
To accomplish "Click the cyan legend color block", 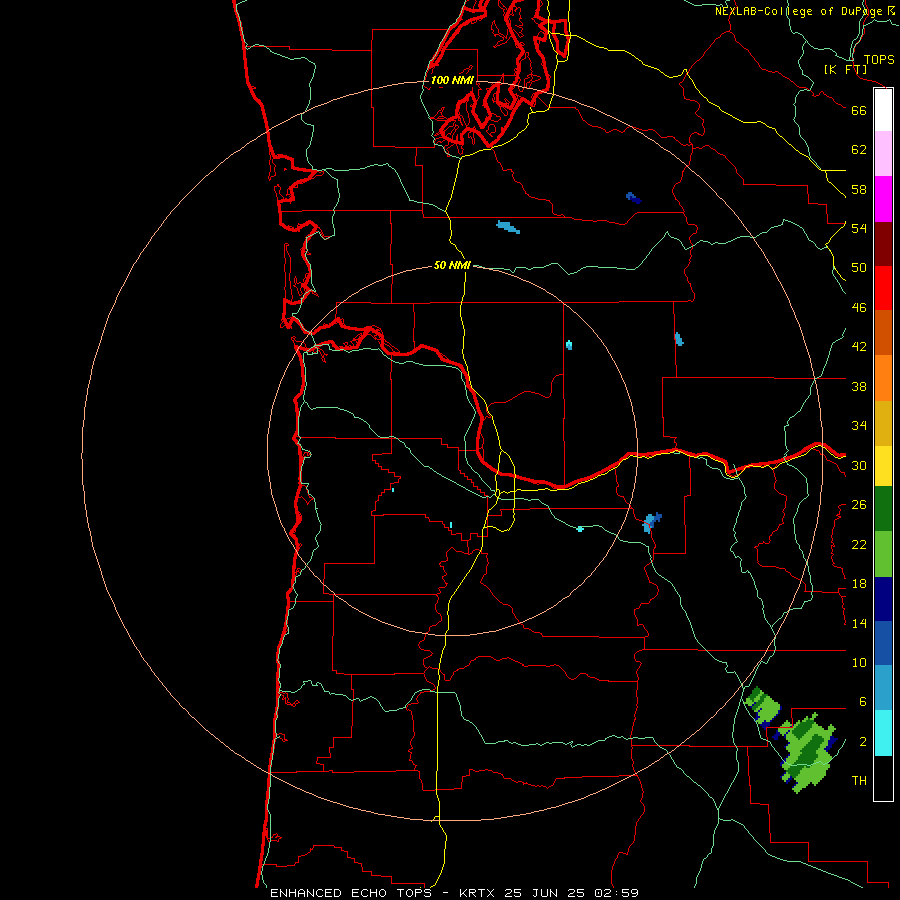I will (883, 733).
